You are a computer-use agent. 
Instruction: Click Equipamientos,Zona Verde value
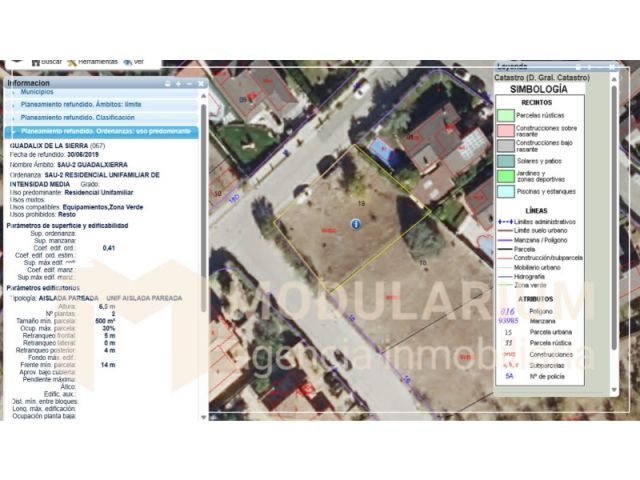[x=103, y=207]
